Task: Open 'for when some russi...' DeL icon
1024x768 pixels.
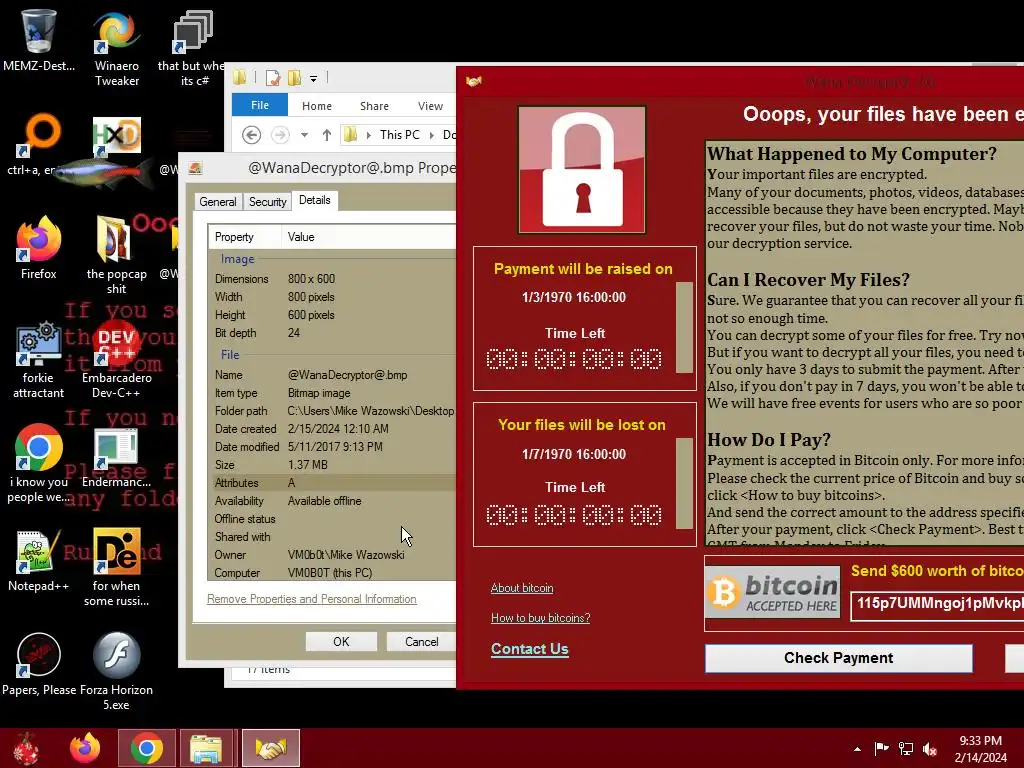Action: click(x=116, y=567)
